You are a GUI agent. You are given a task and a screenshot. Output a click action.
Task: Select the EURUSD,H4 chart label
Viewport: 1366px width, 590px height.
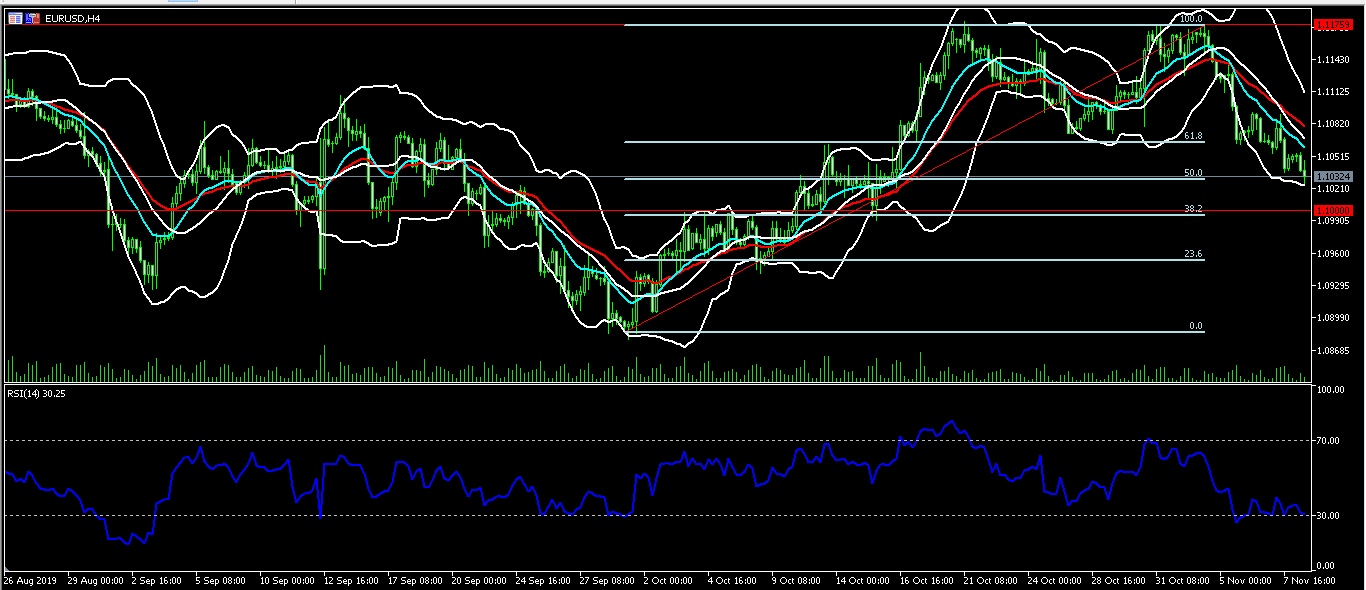pos(72,18)
